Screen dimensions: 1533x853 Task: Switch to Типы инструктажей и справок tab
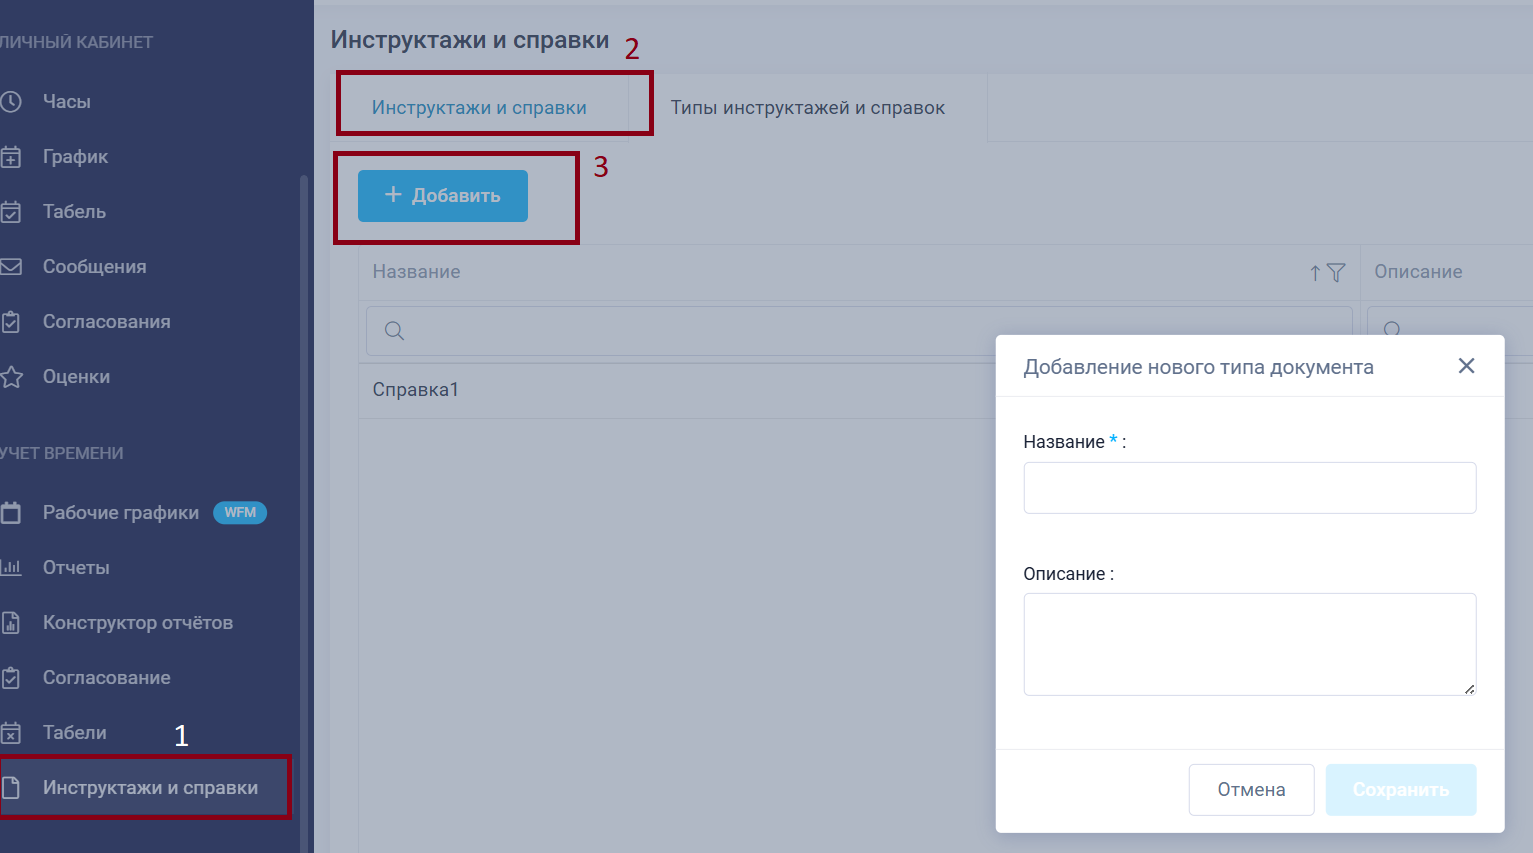pos(807,108)
